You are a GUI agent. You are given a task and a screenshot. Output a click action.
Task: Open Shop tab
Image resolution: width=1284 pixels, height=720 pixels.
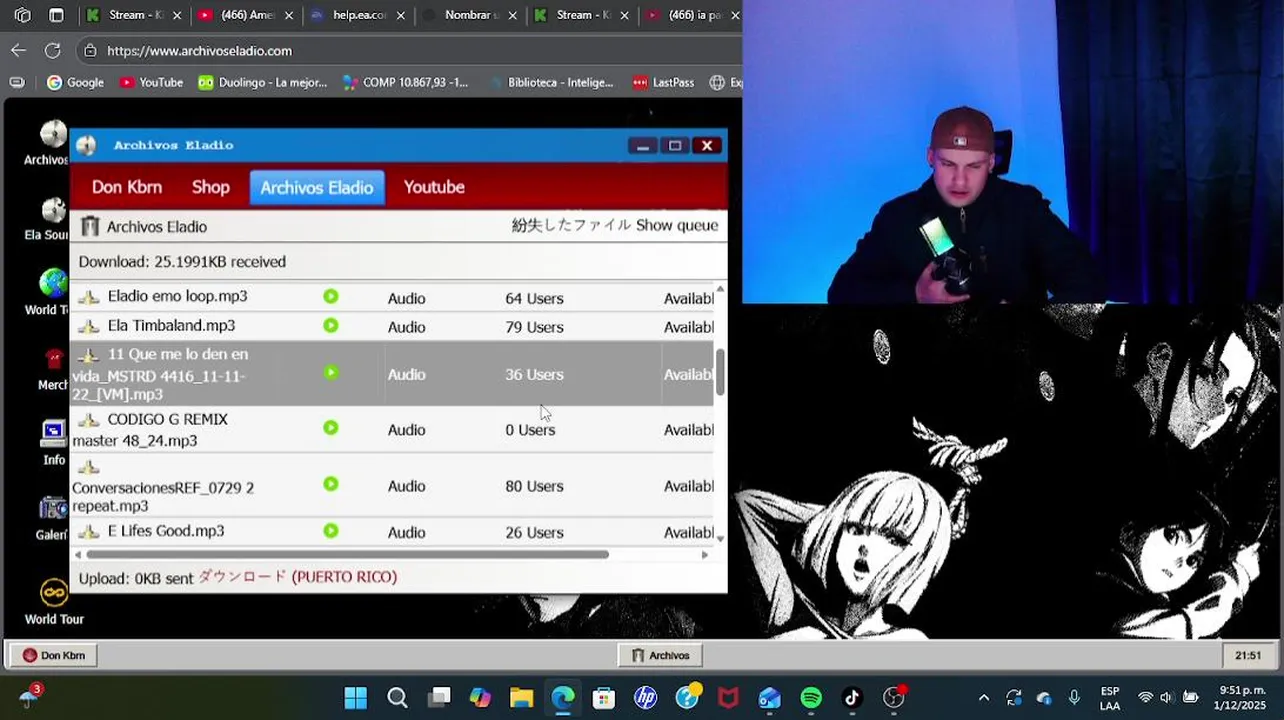pos(211,187)
